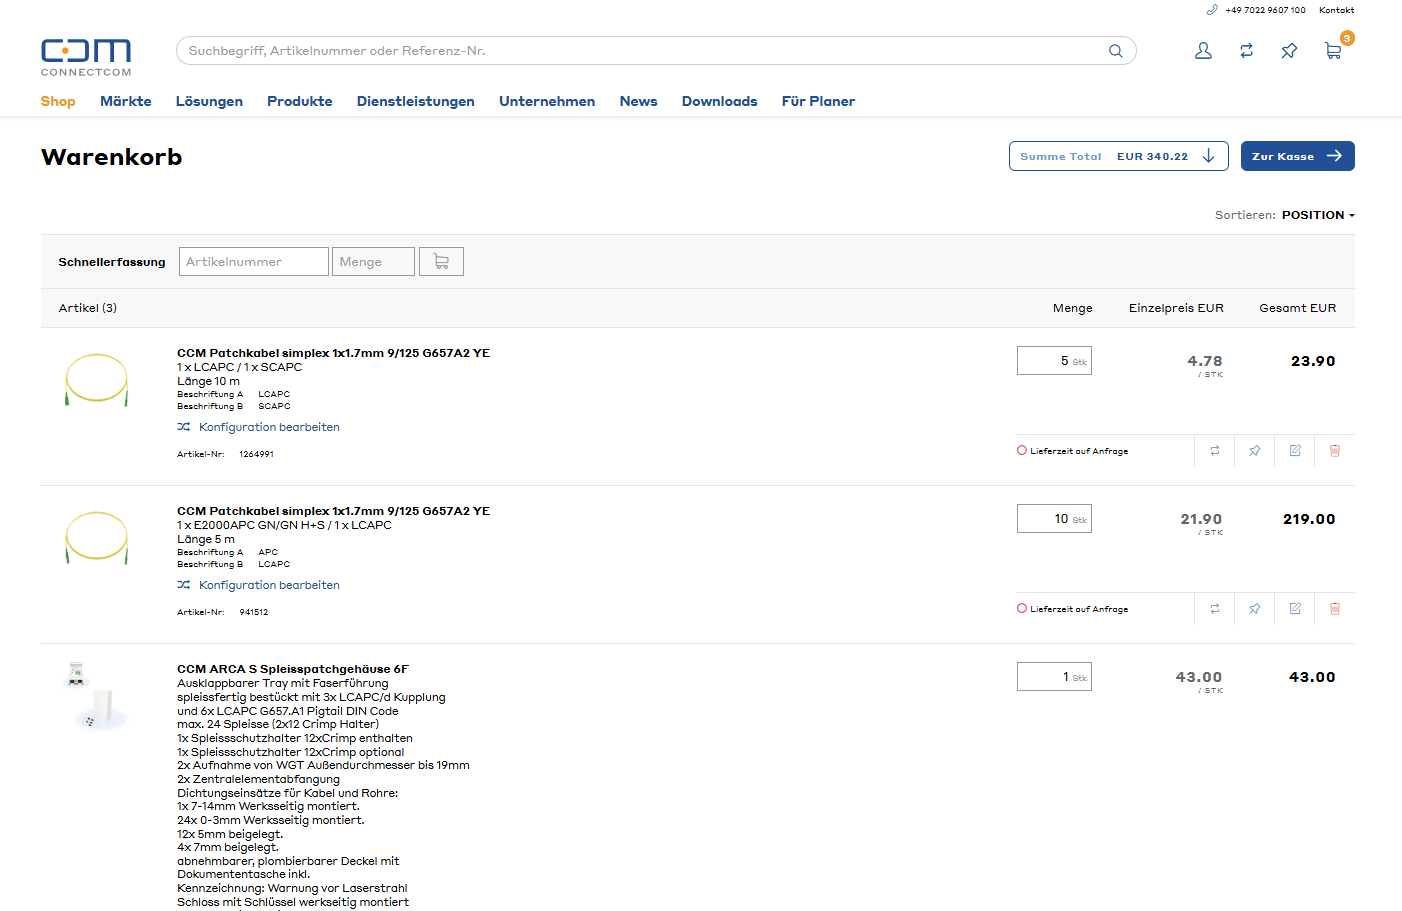Add quick entry item via cart button
The height and width of the screenshot is (911, 1402).
pos(441,262)
